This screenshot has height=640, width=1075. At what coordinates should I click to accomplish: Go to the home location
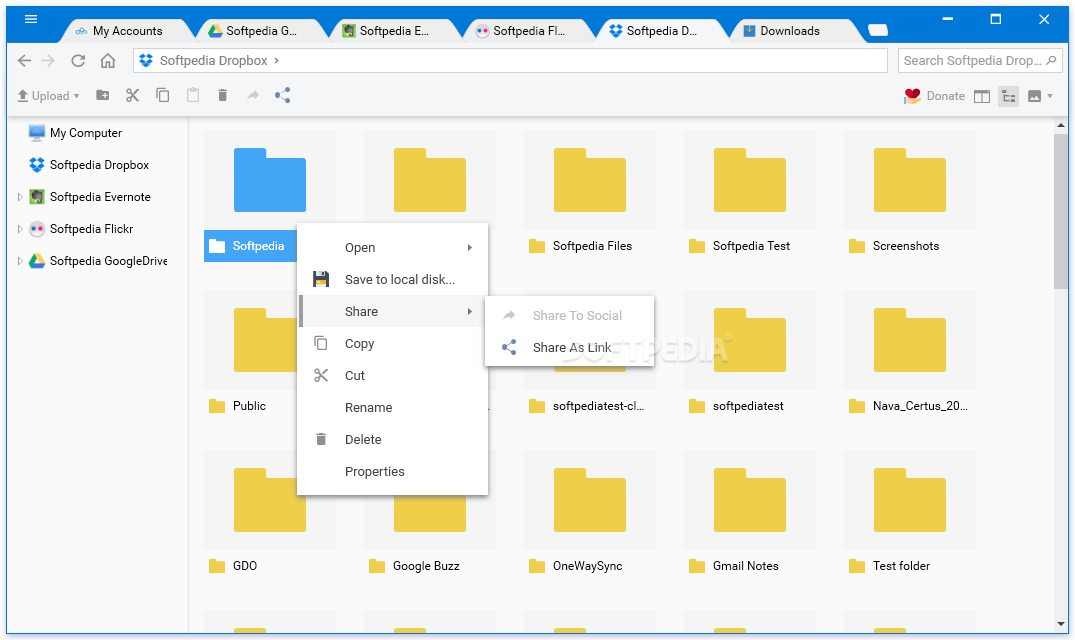[x=108, y=61]
